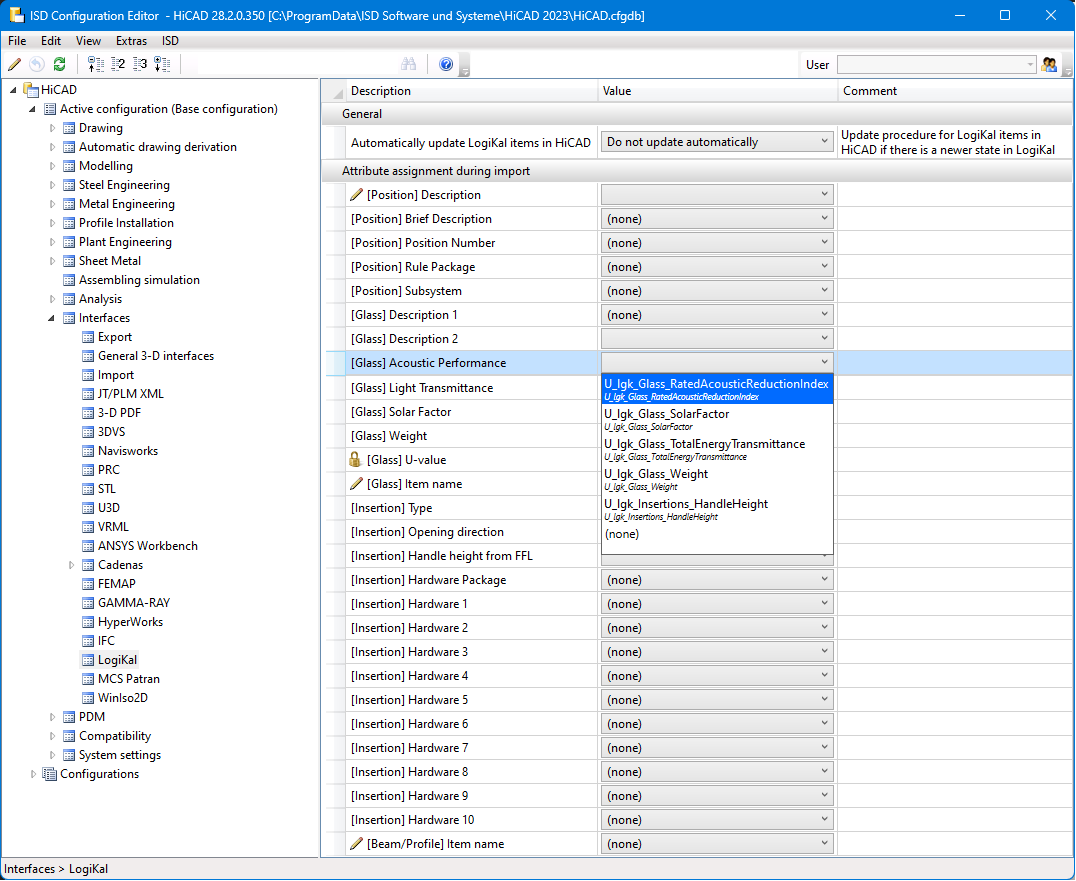
Task: Open the ISD menu
Action: [170, 41]
